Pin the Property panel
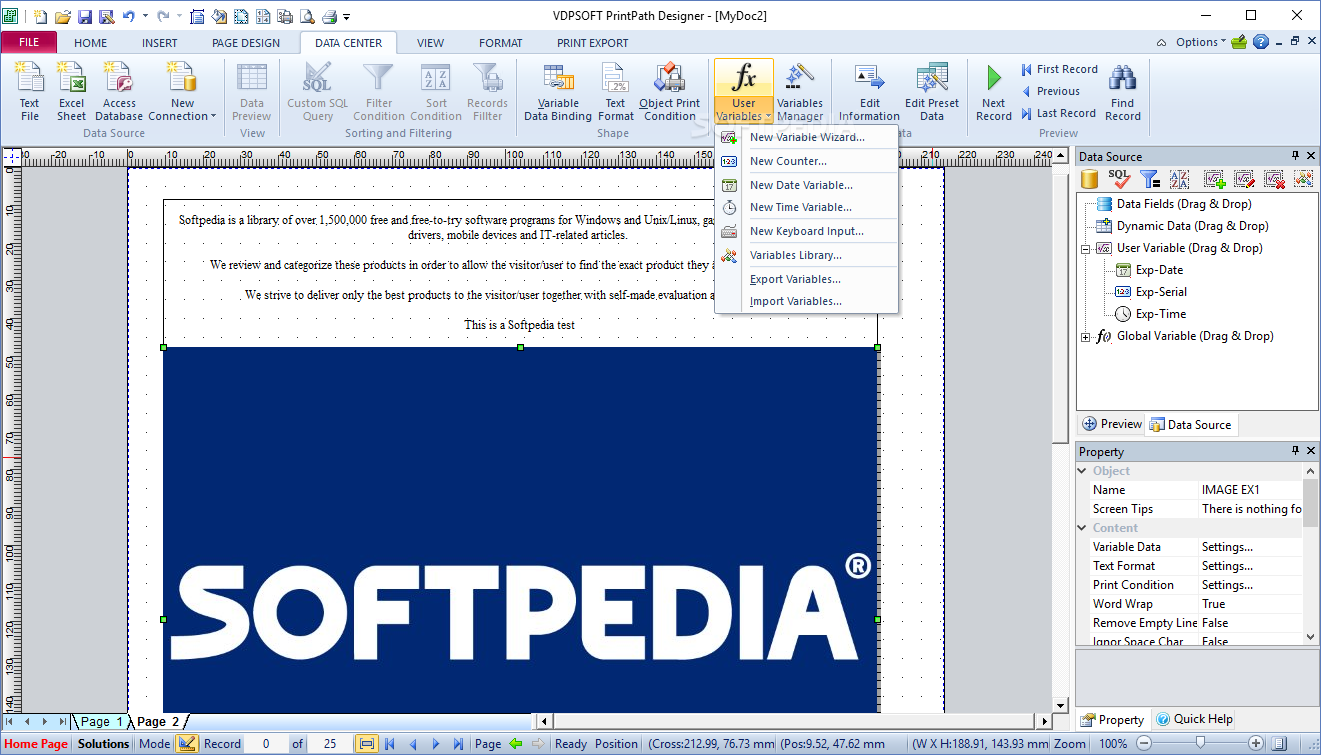 tap(1295, 451)
